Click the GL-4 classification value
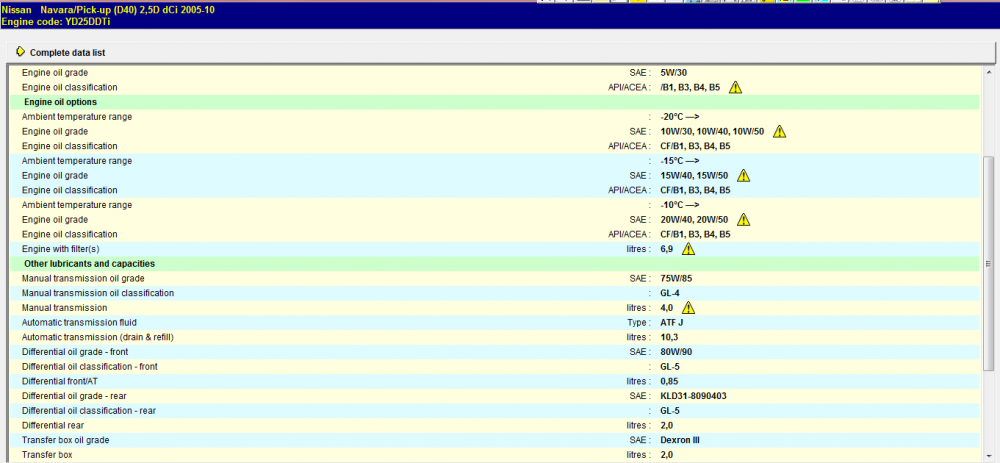 pos(670,293)
